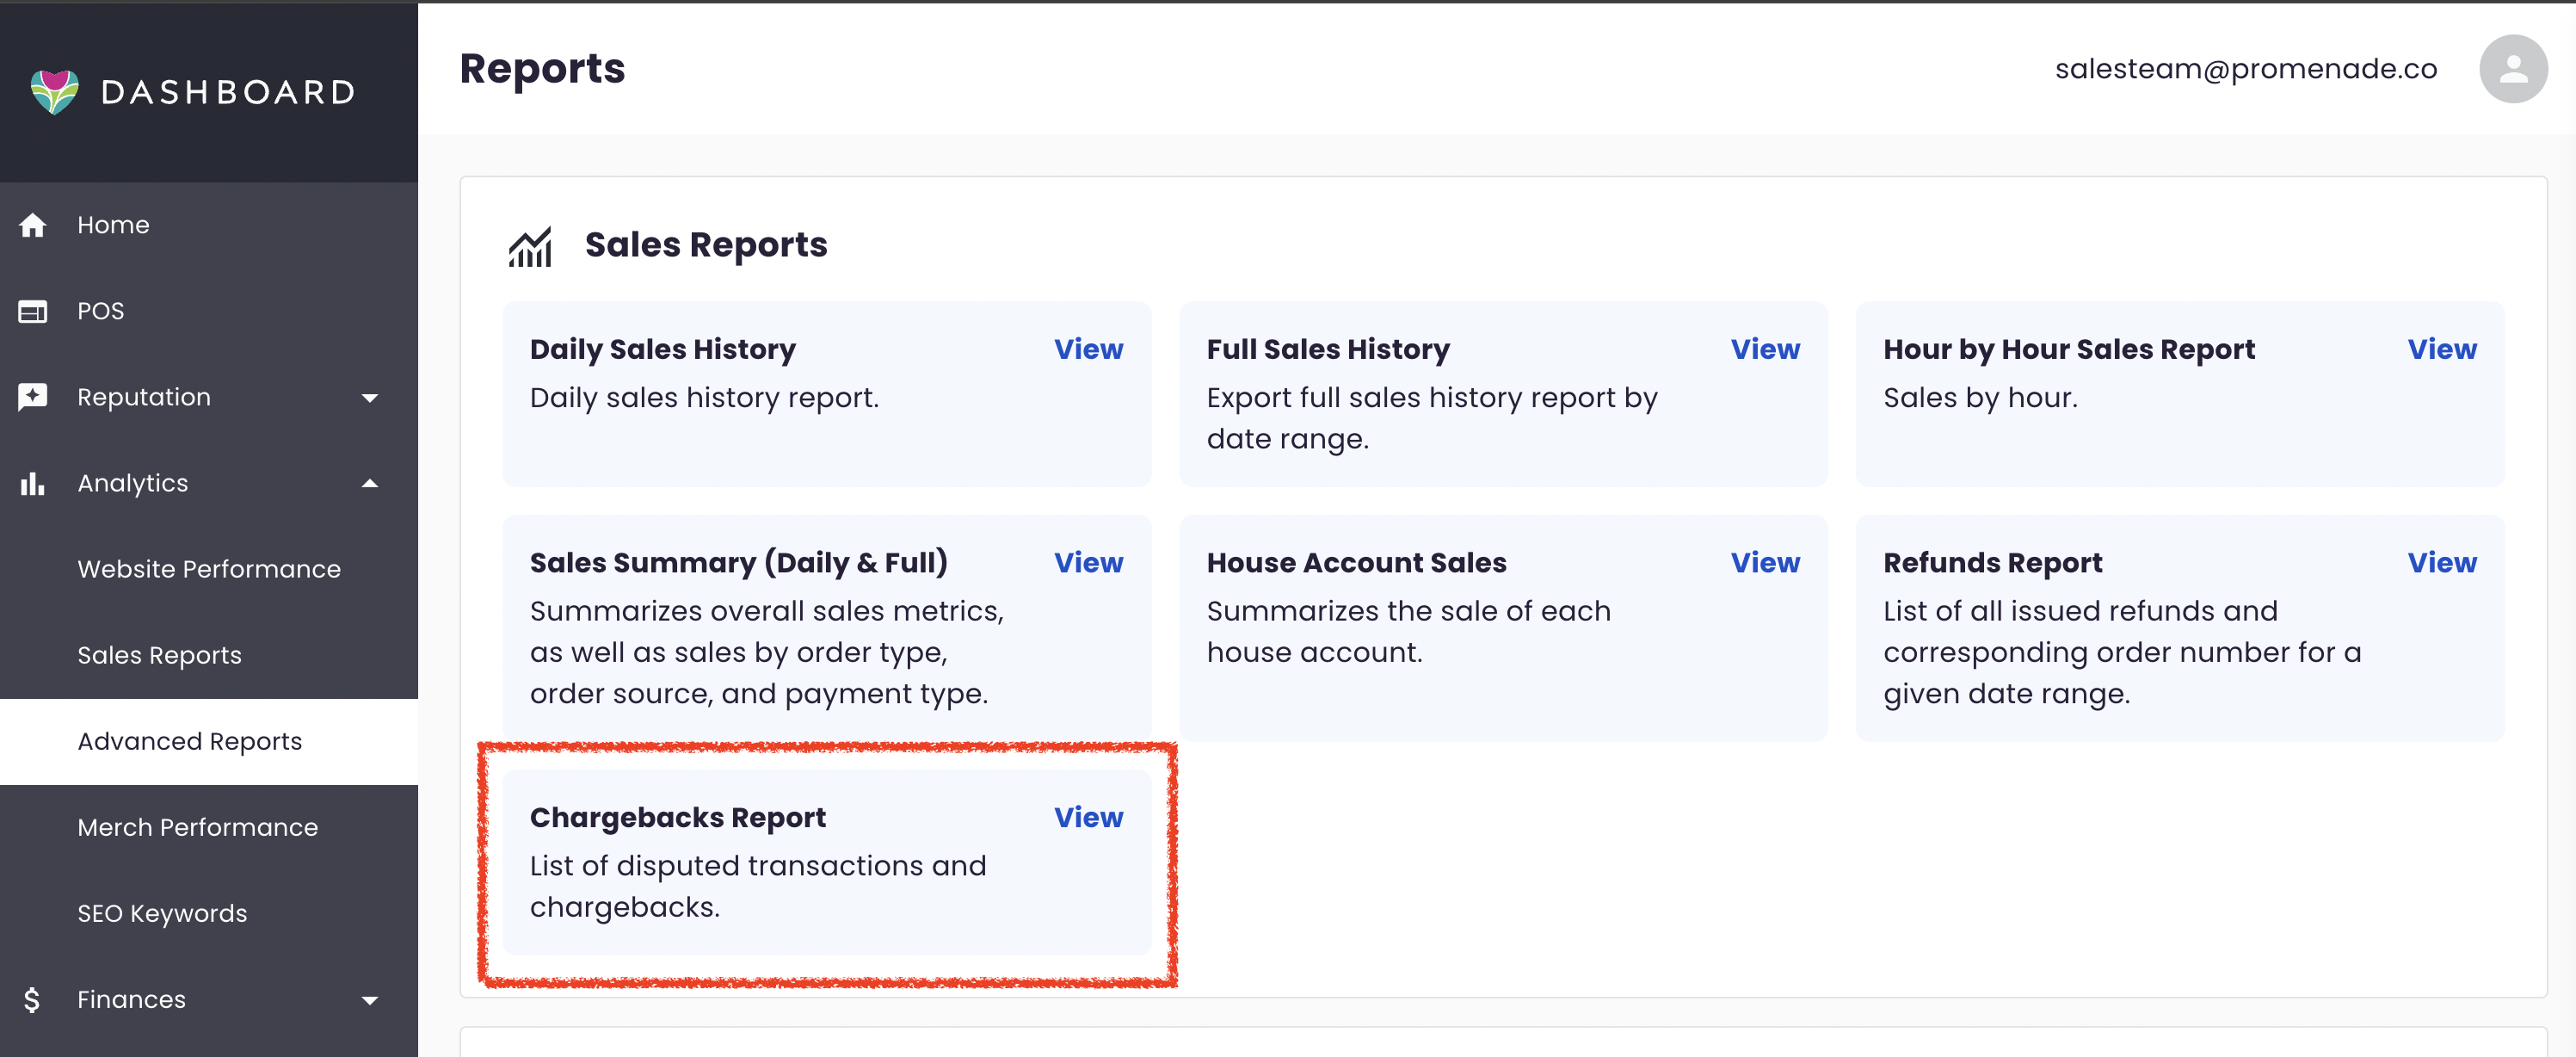The height and width of the screenshot is (1057, 2576).
Task: Click the Full Sales History title
Action: click(1327, 350)
